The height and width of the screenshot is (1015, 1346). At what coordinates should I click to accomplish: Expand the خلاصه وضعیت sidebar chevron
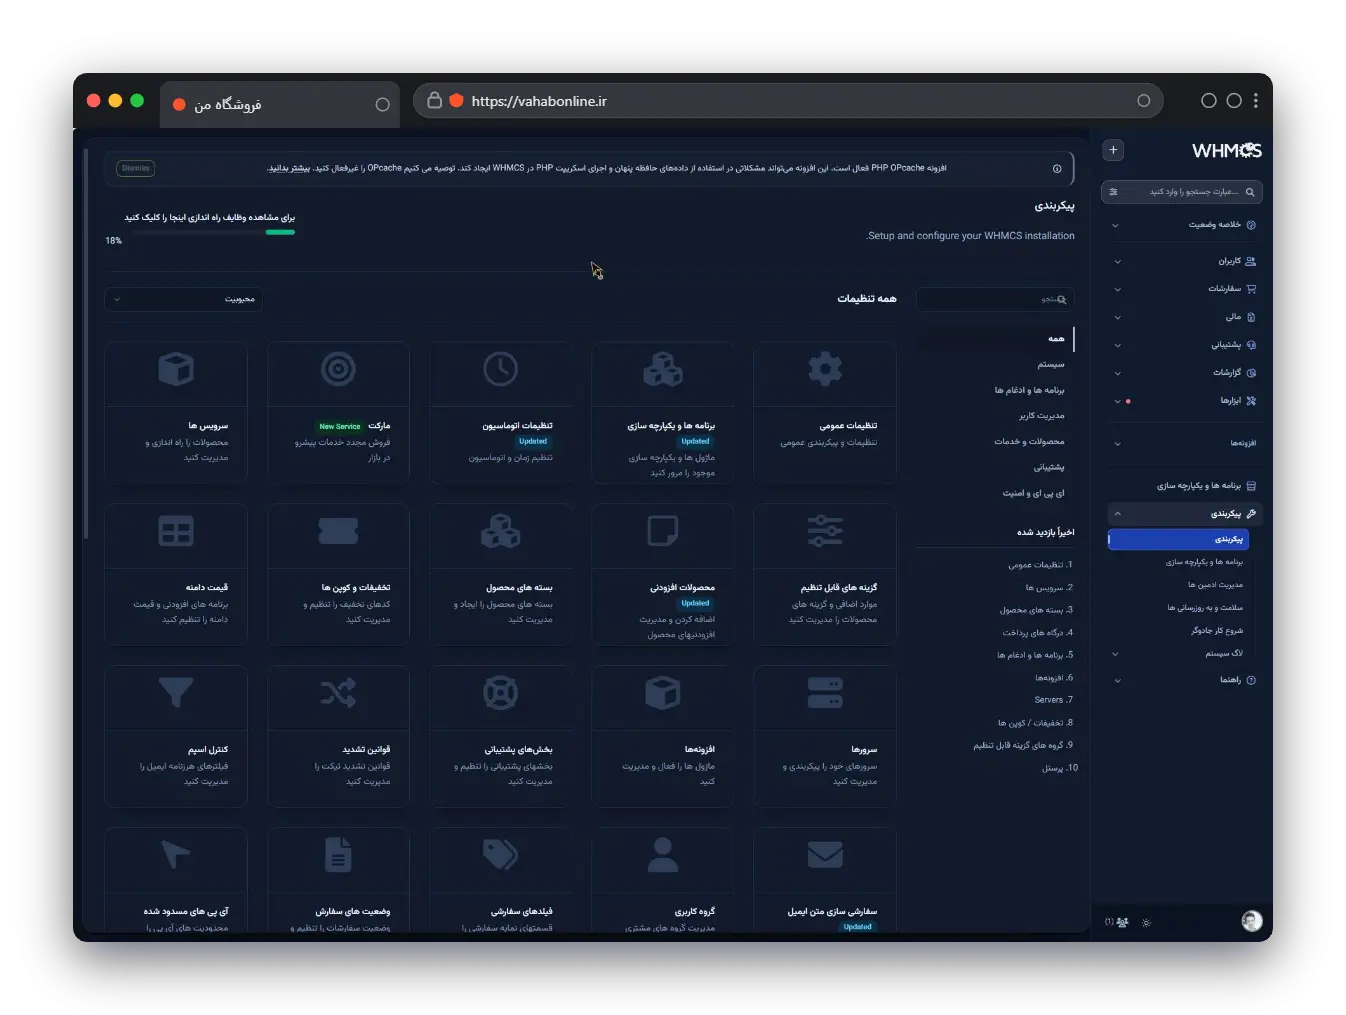tap(1116, 225)
